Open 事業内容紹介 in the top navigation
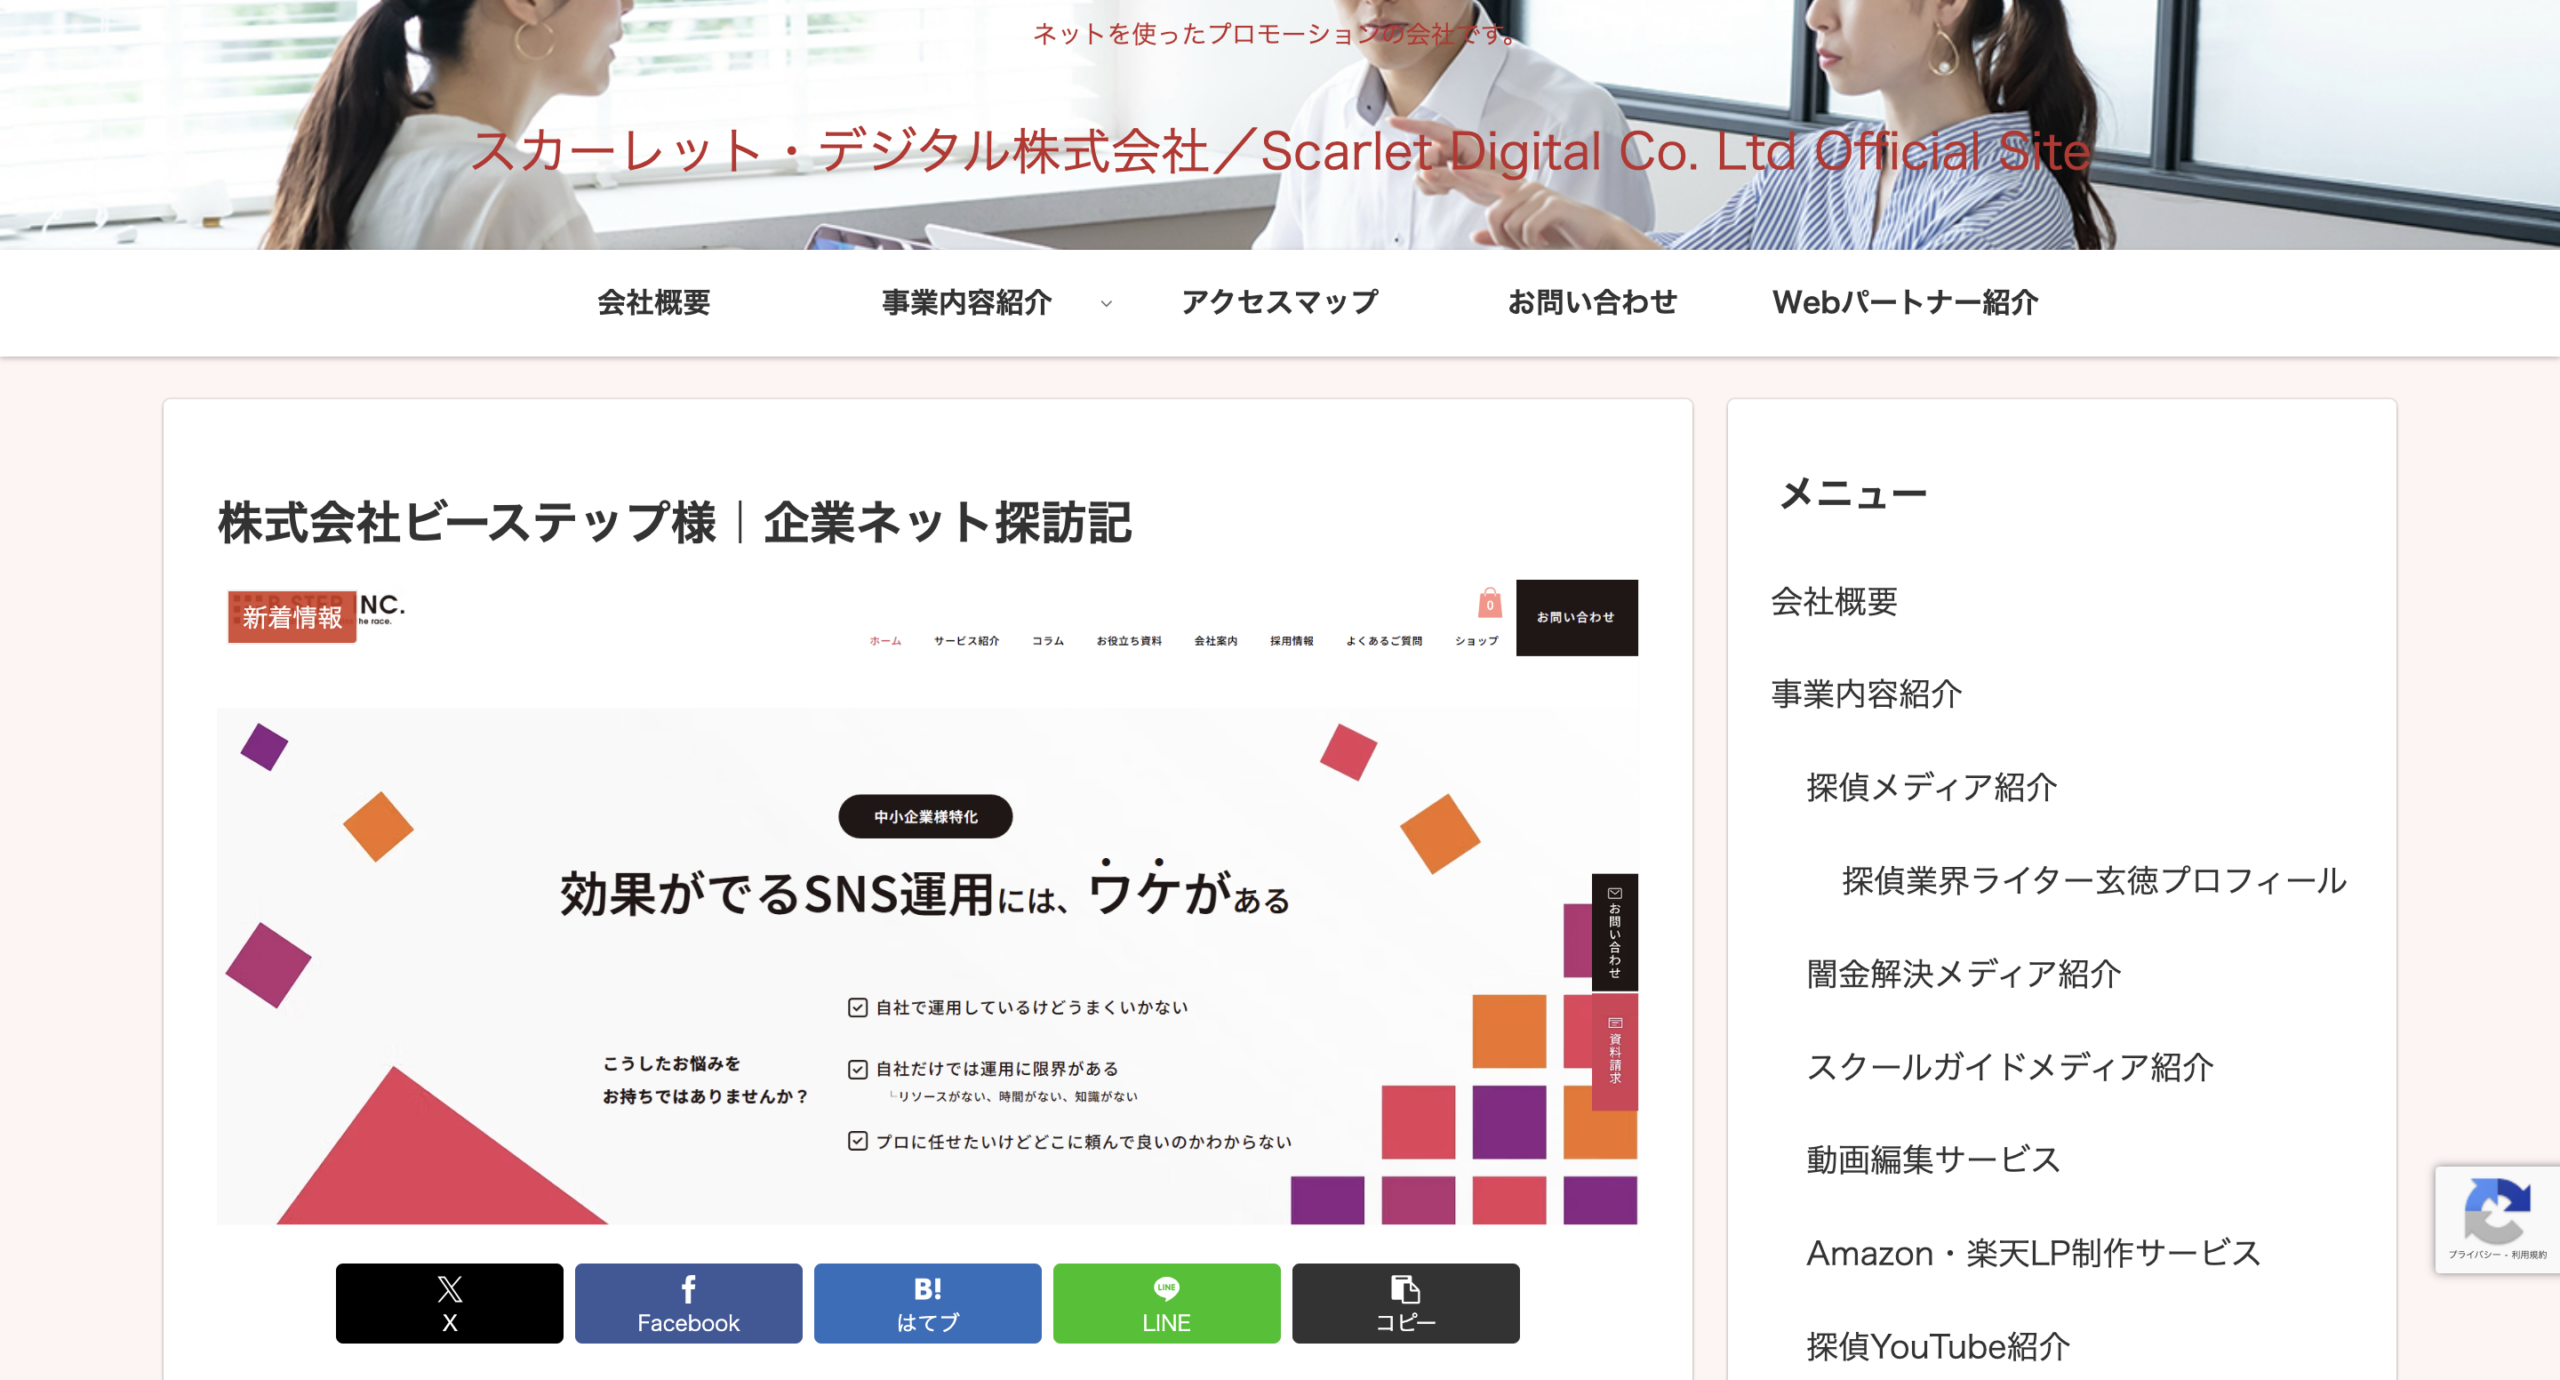This screenshot has height=1380, width=2560. (x=966, y=302)
